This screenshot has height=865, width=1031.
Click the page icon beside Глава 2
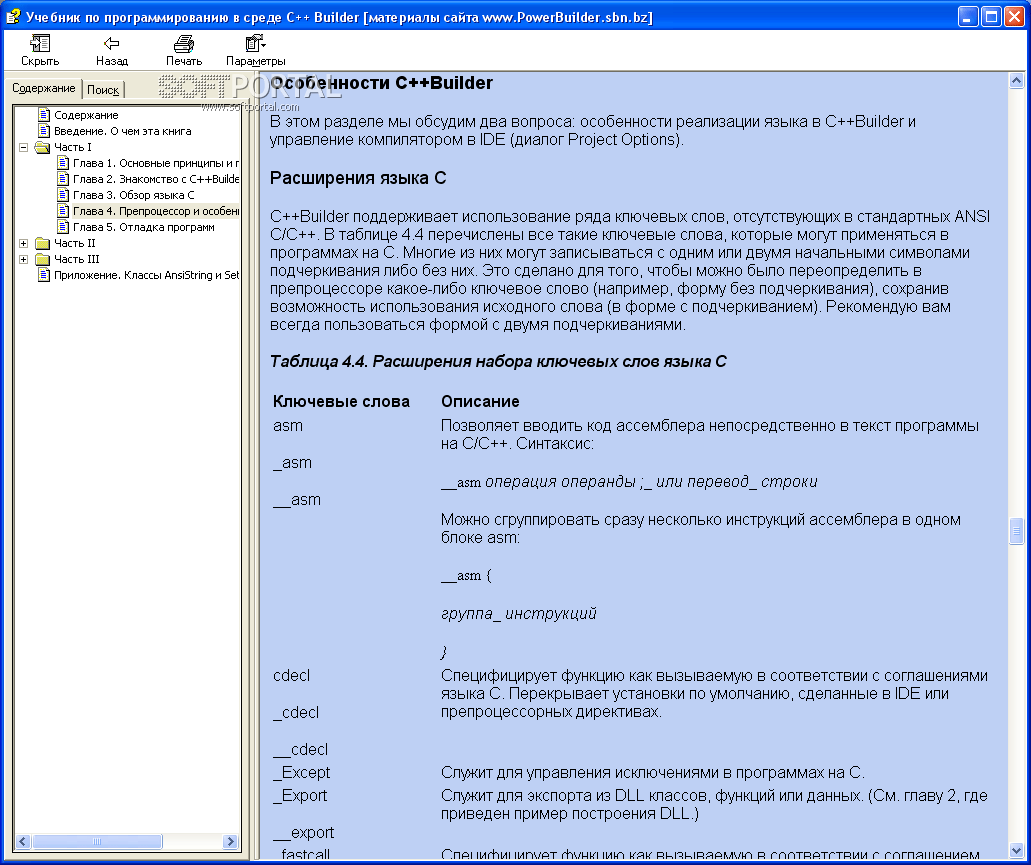(63, 179)
